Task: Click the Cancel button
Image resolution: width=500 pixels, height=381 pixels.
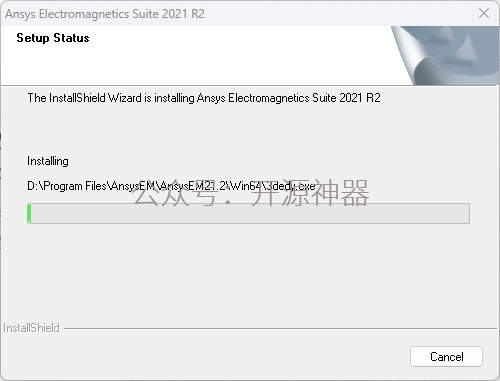Action: click(x=446, y=357)
